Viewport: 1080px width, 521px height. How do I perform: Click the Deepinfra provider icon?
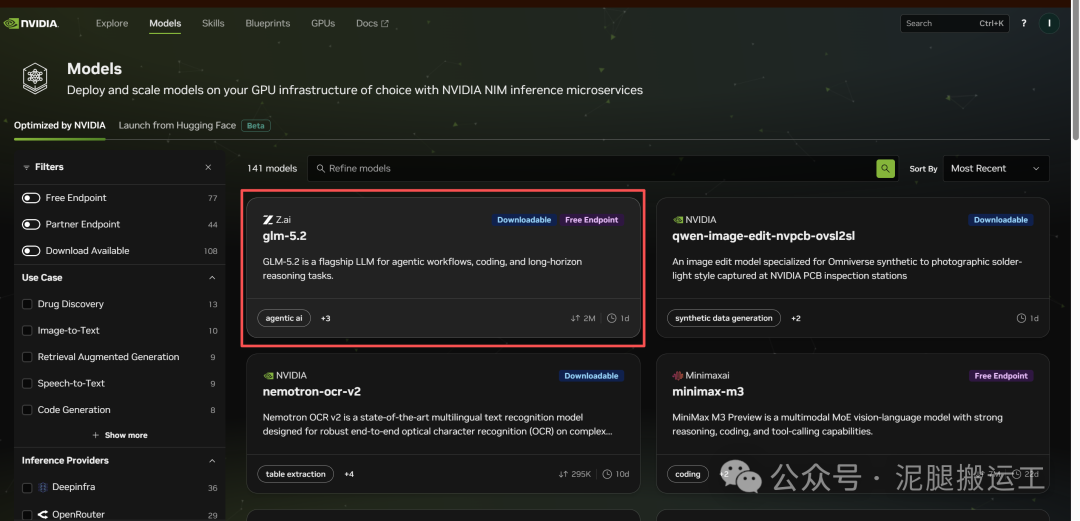[43, 487]
